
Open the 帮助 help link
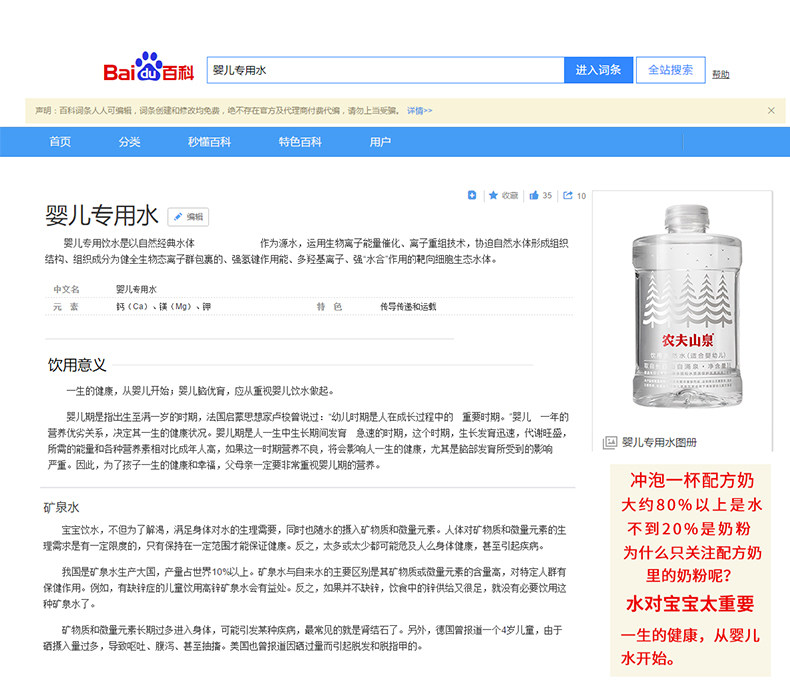720,75
